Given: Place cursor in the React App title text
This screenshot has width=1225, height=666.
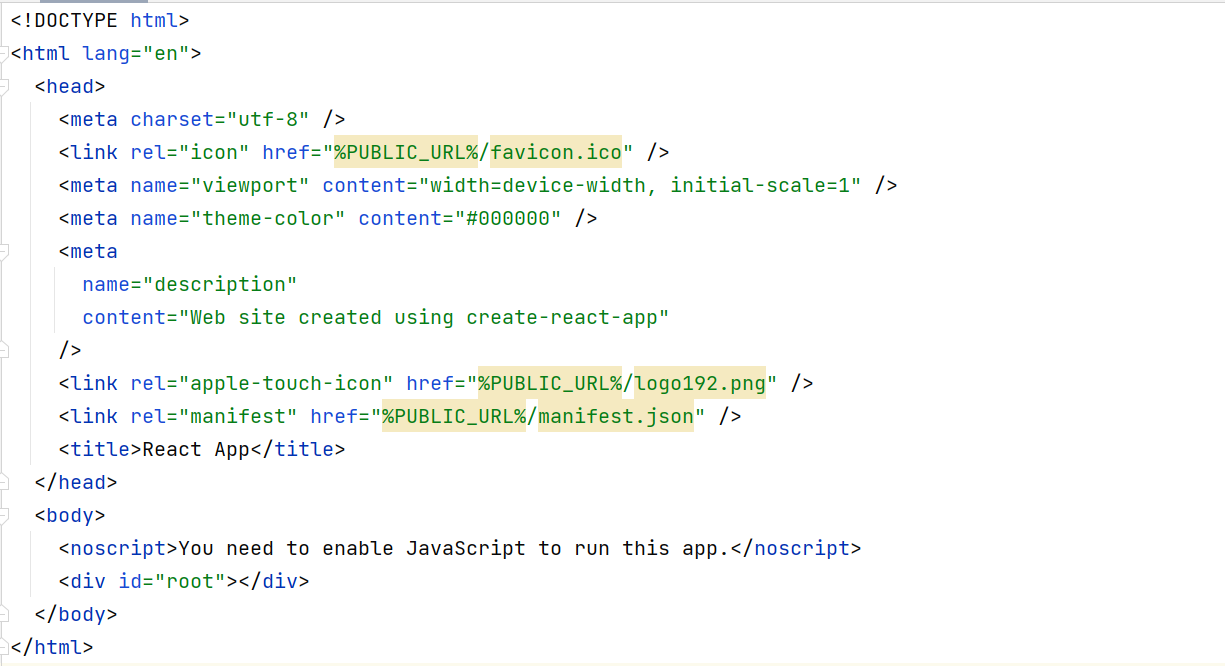Looking at the screenshot, I should [x=196, y=449].
